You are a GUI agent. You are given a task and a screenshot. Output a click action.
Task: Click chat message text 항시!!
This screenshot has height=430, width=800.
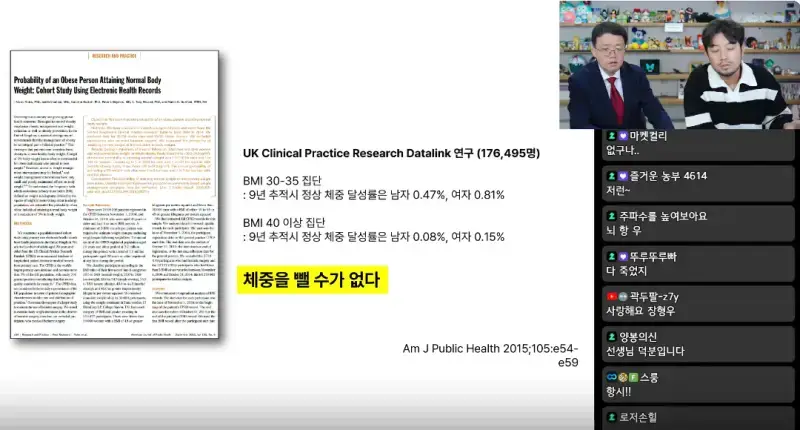[618, 391]
